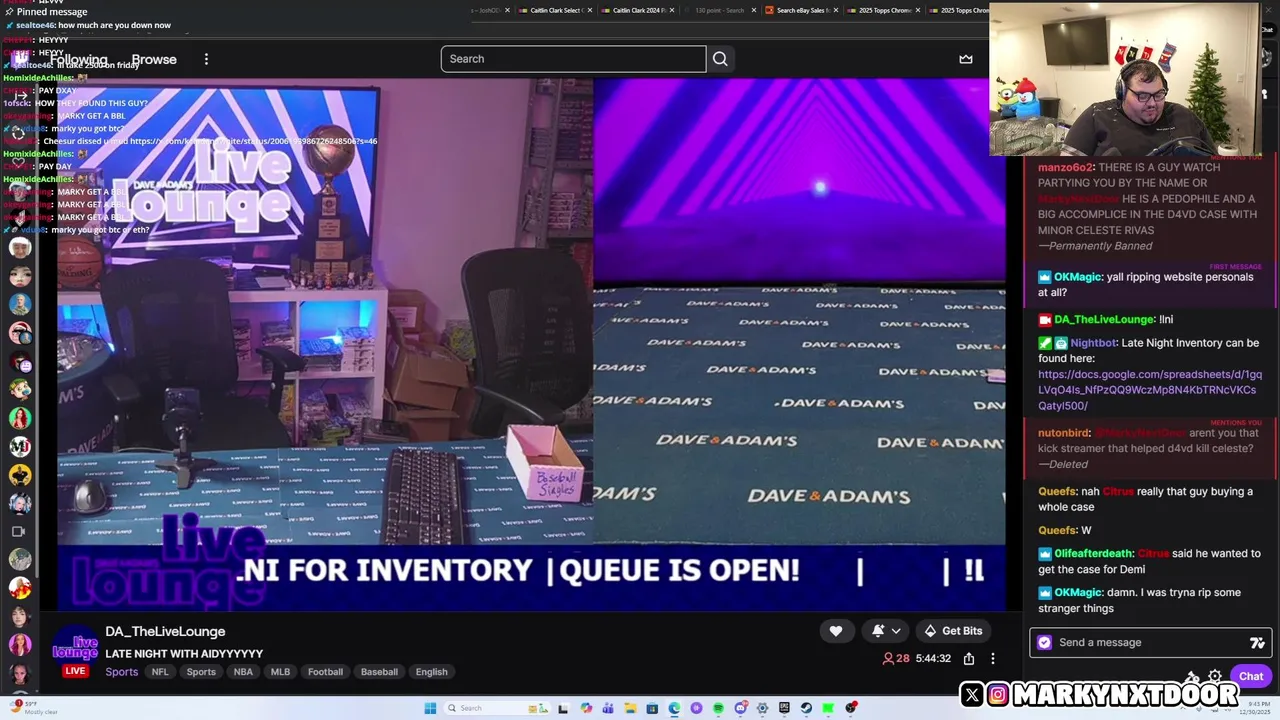Open emote picker in message box
Image resolution: width=1280 pixels, height=720 pixels.
(x=1257, y=643)
